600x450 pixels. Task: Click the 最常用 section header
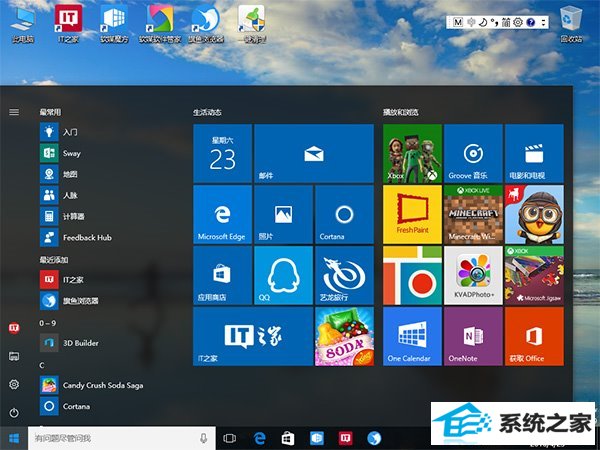coord(50,112)
